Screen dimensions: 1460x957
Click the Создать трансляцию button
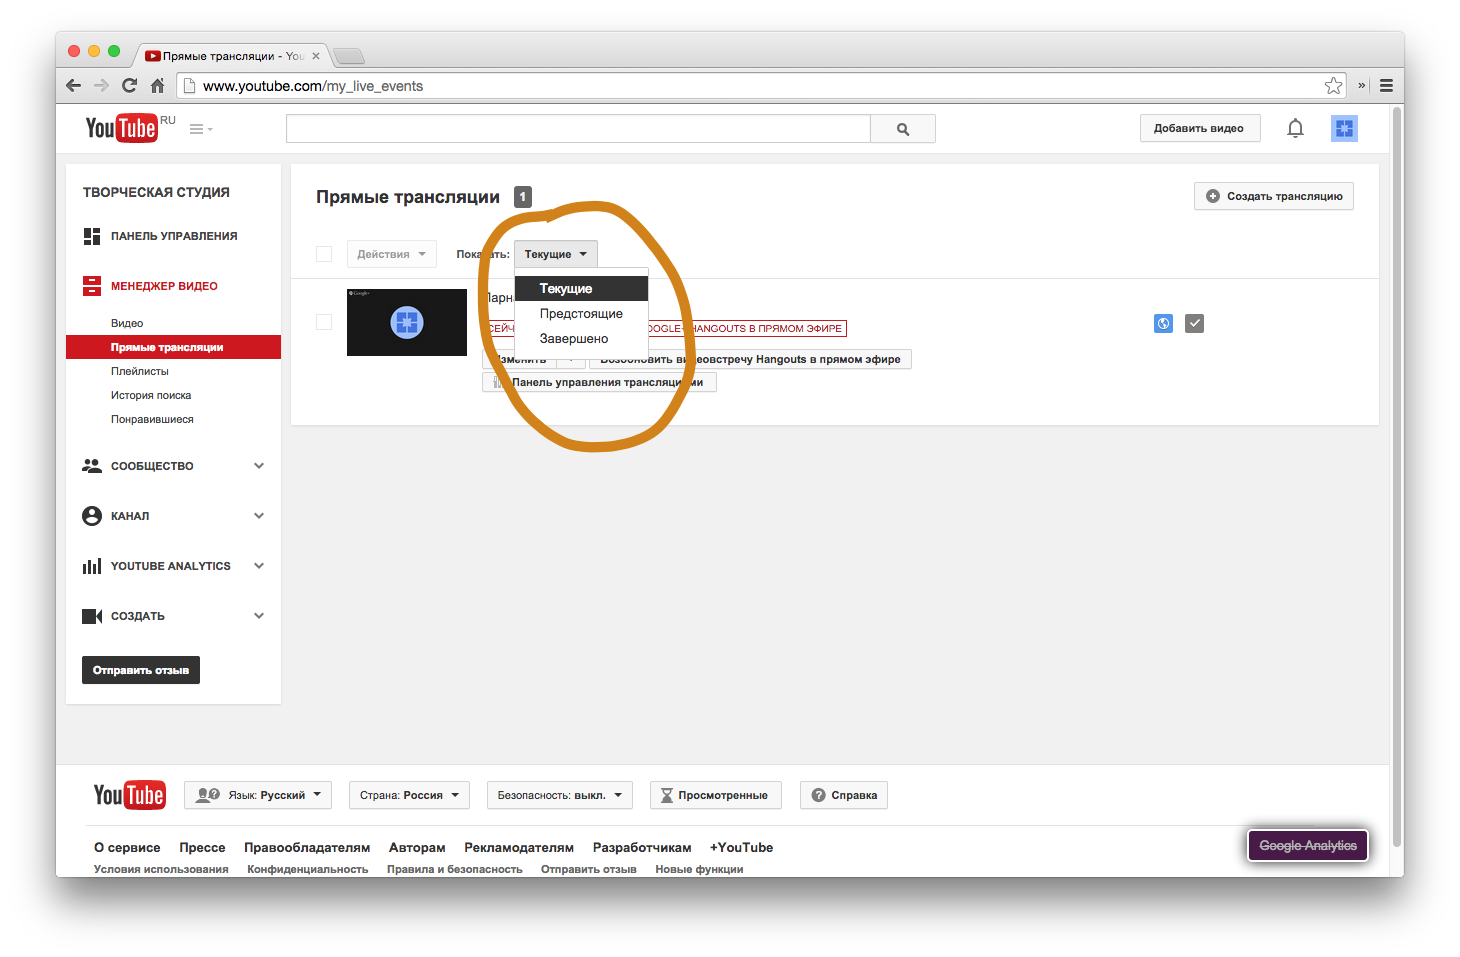pos(1273,196)
